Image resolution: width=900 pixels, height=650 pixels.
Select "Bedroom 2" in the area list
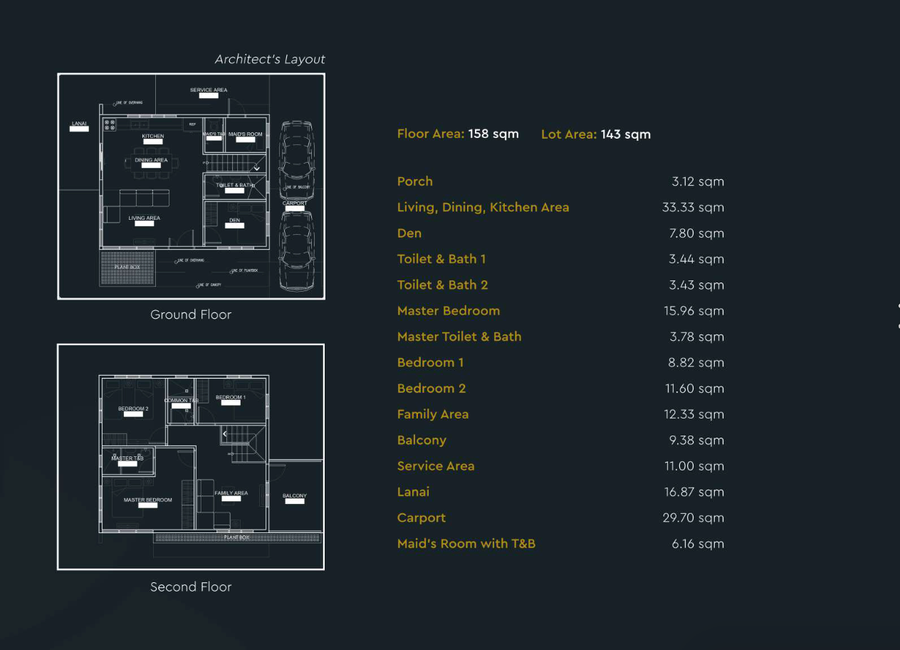click(432, 388)
